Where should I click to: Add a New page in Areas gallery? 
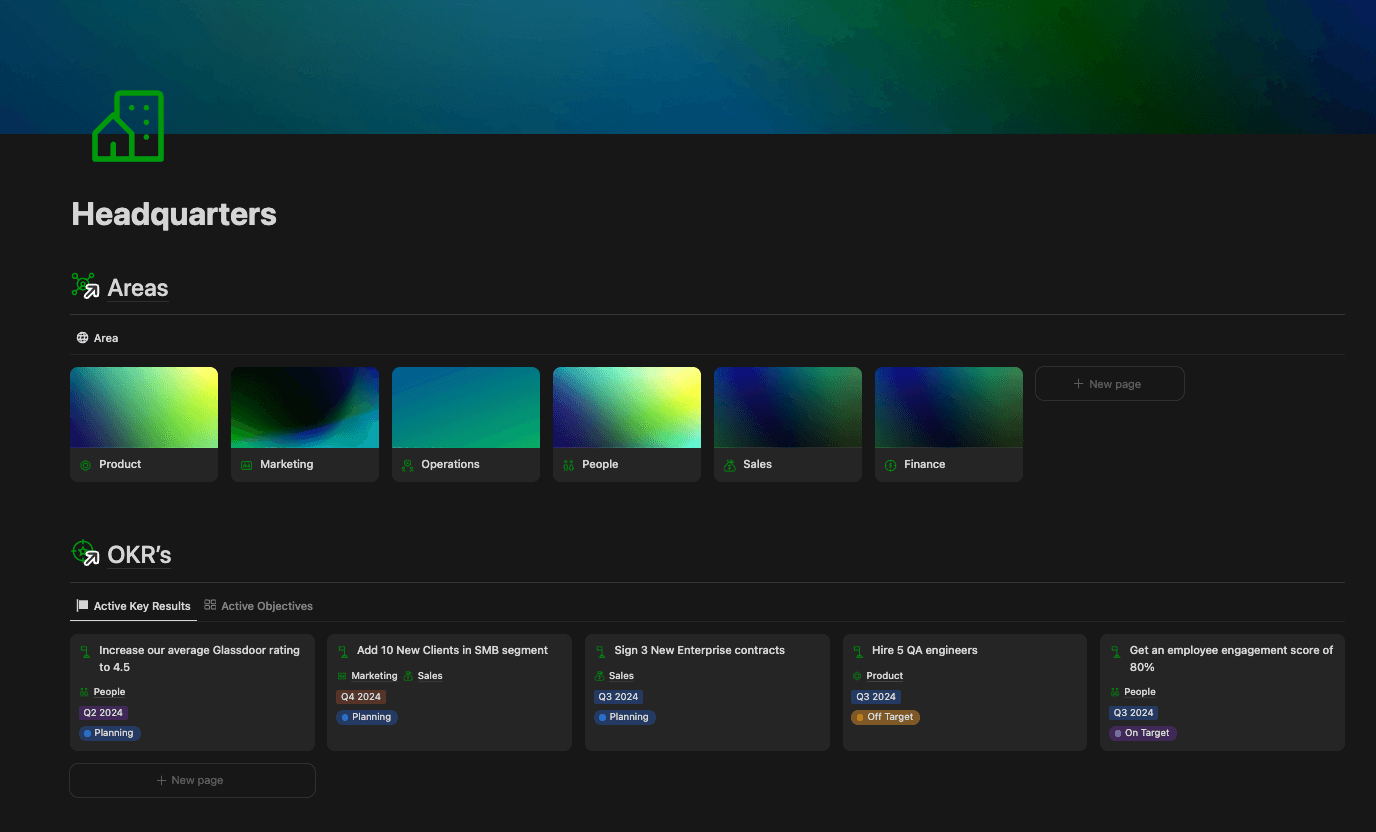1109,384
